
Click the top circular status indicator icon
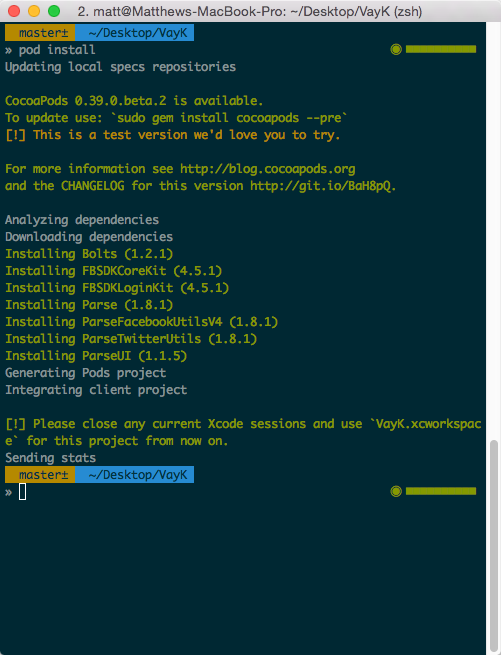click(396, 50)
